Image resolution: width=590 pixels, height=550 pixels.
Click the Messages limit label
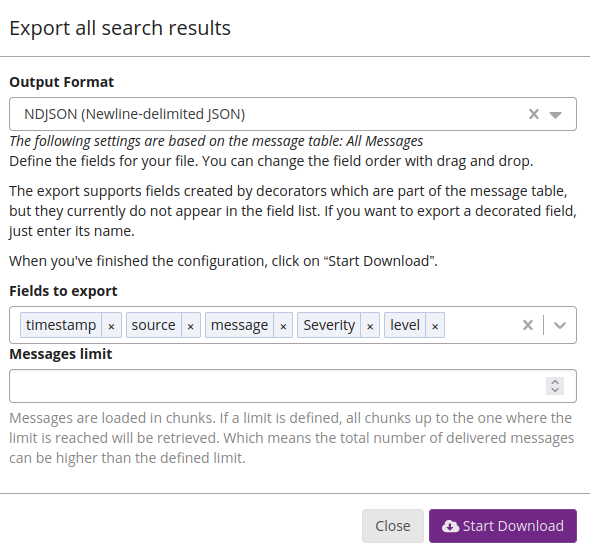point(61,354)
